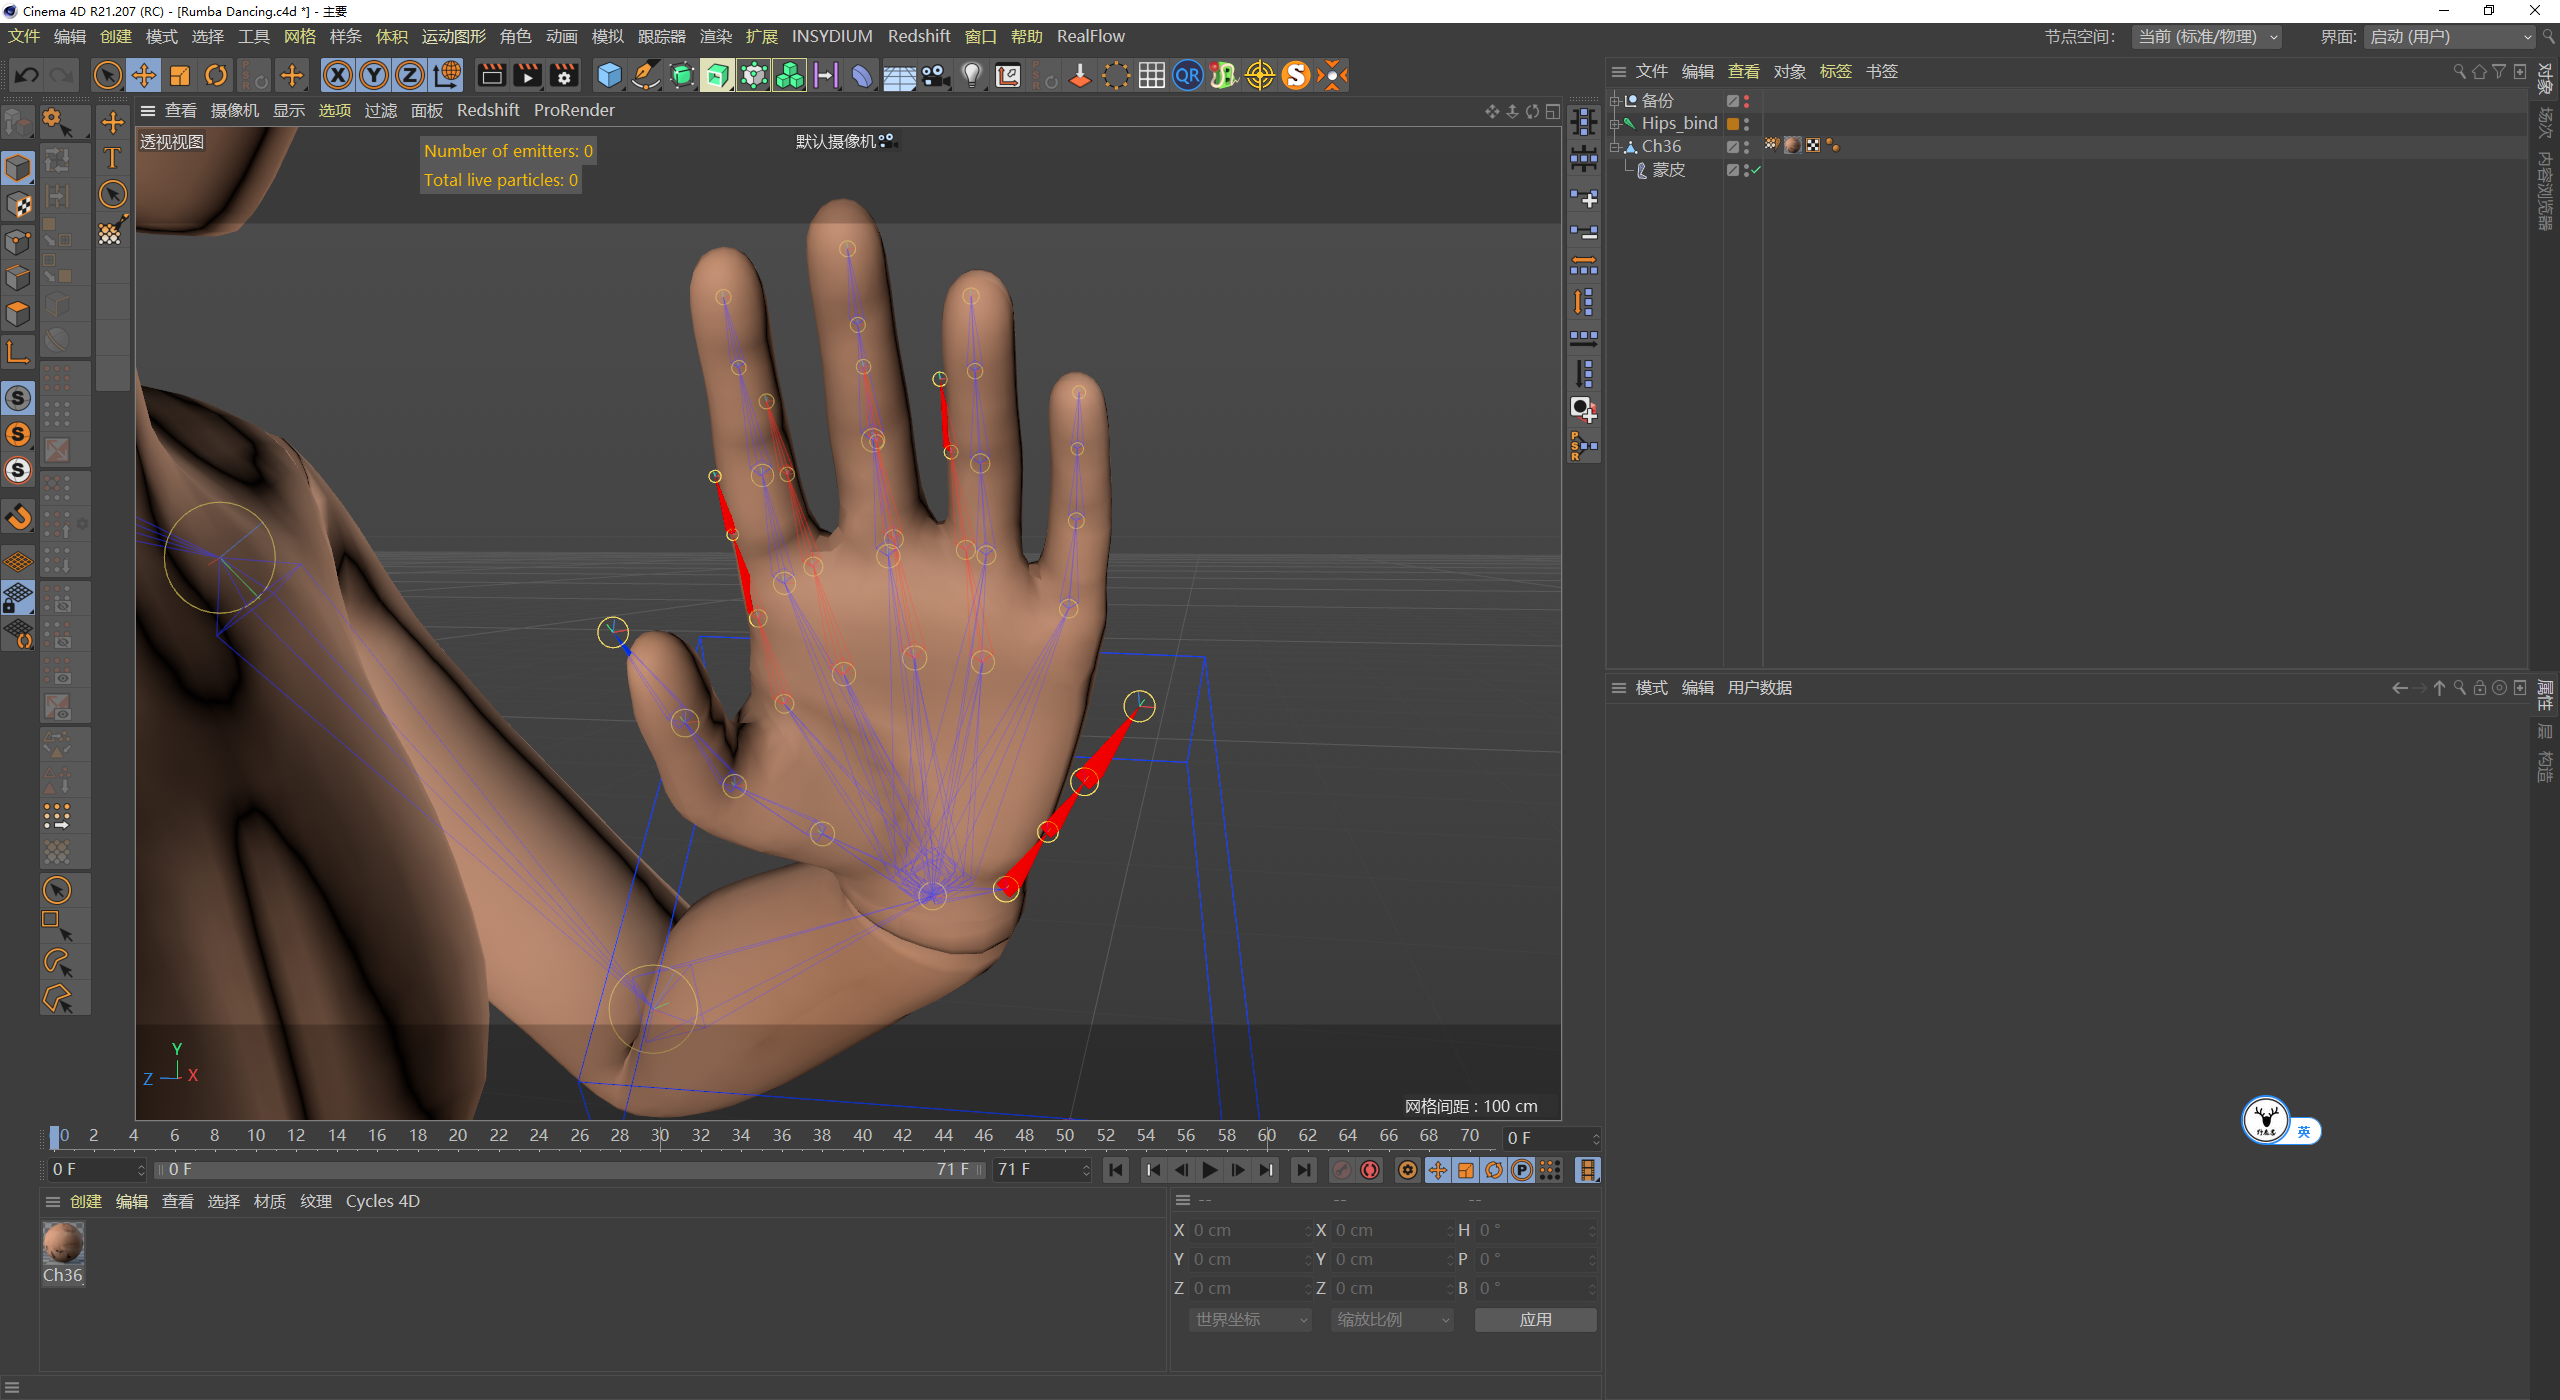Open Edit Render Settings icon
The height and width of the screenshot is (1400, 2560).
pyautogui.click(x=564, y=75)
